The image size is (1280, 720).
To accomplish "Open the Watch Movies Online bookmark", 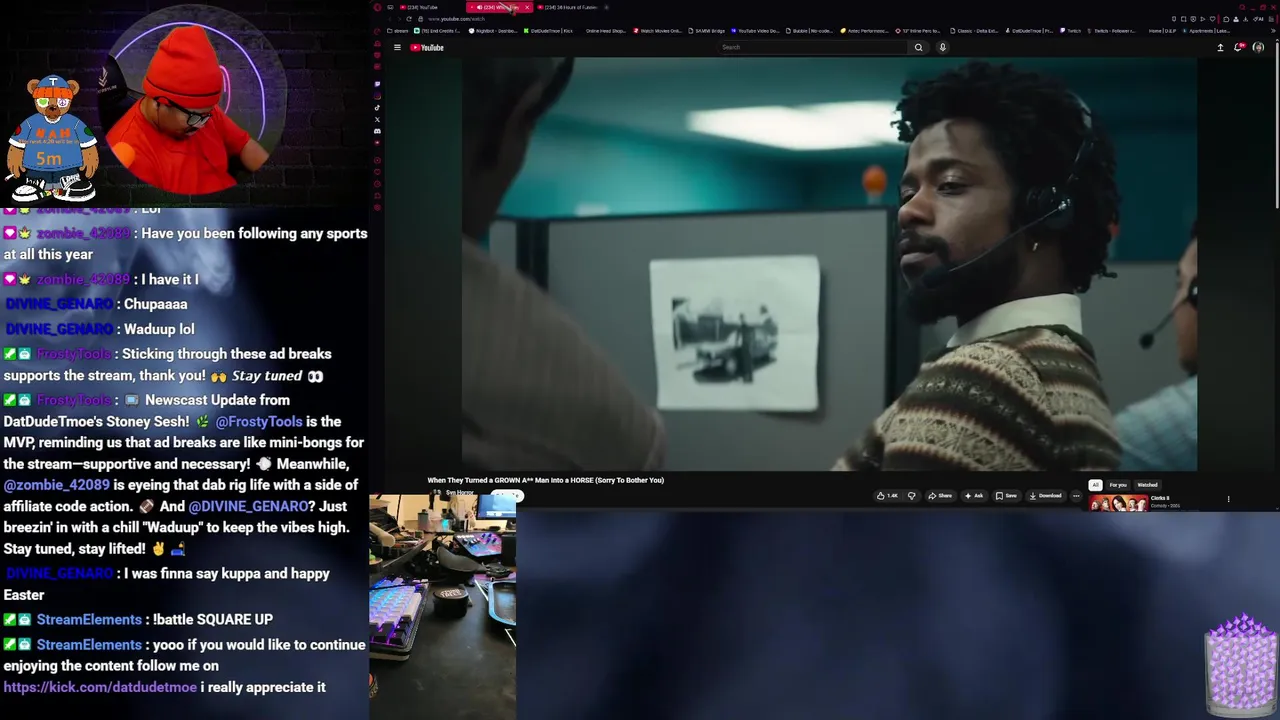I will [657, 31].
